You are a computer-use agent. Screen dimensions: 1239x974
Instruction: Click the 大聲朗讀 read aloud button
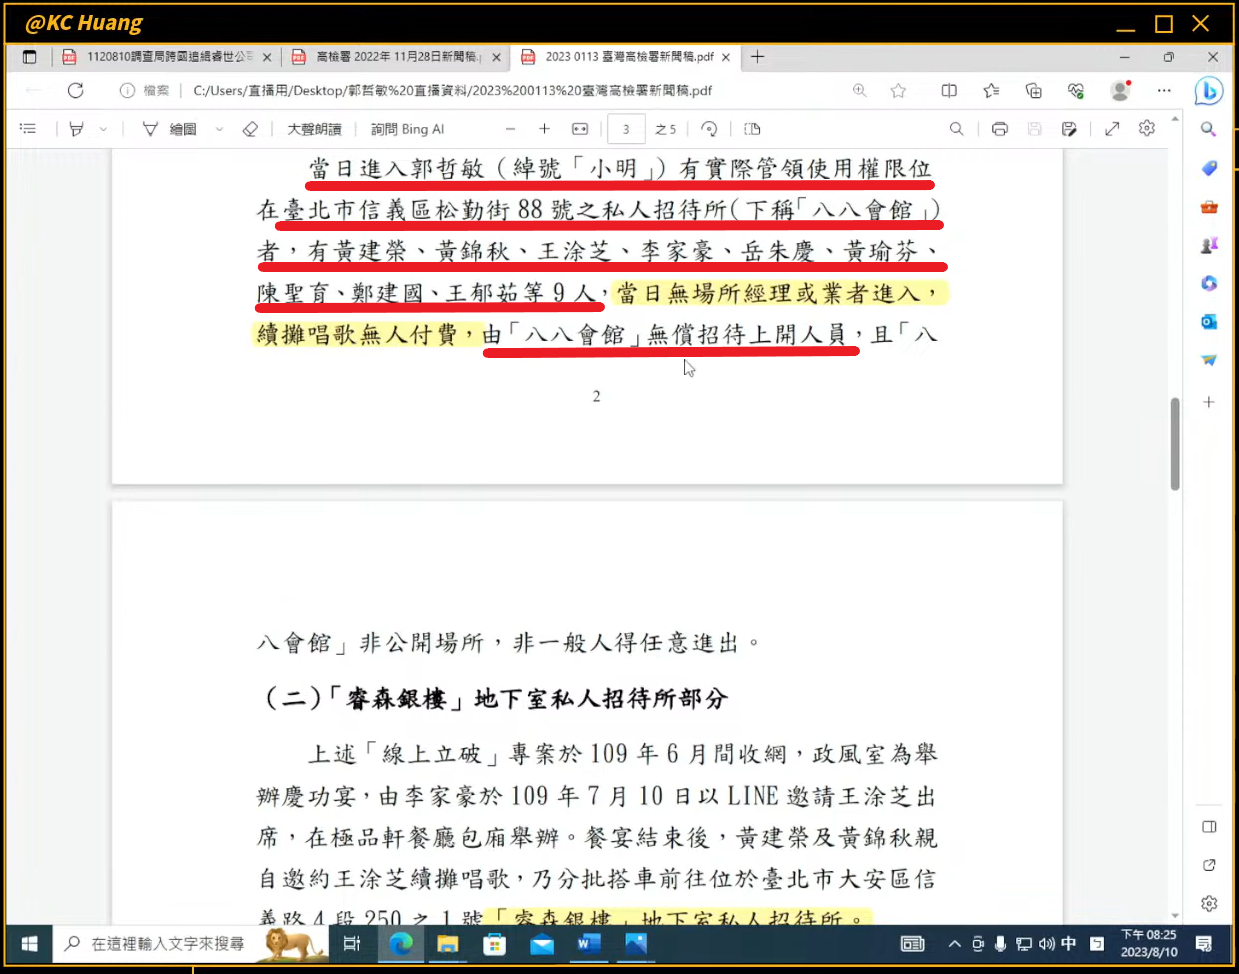tap(314, 129)
